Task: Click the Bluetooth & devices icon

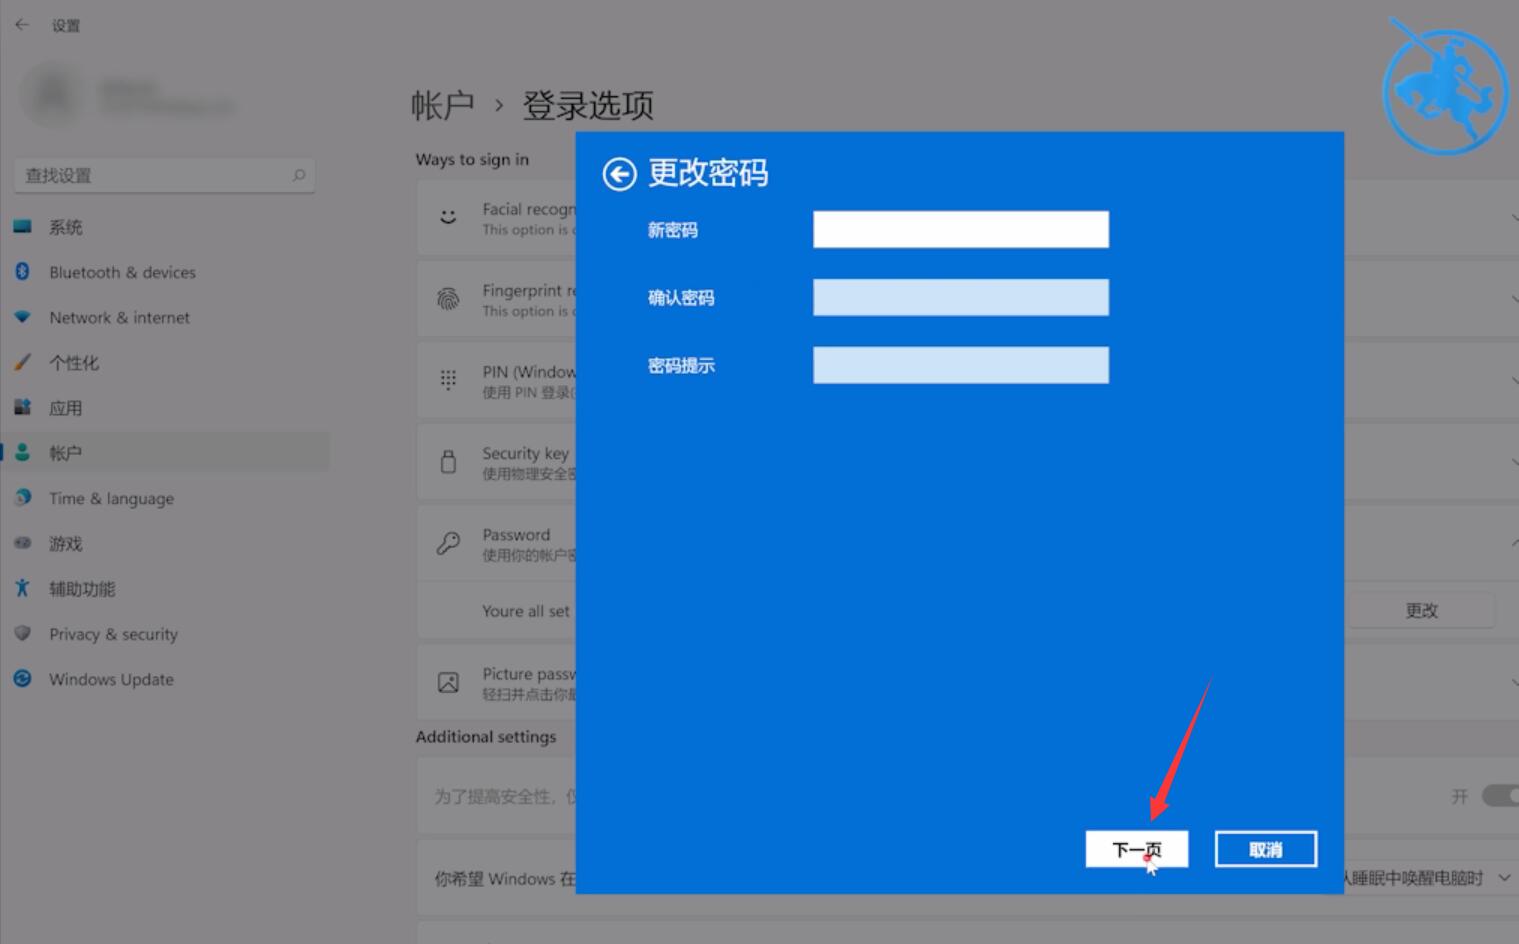Action: [x=22, y=272]
